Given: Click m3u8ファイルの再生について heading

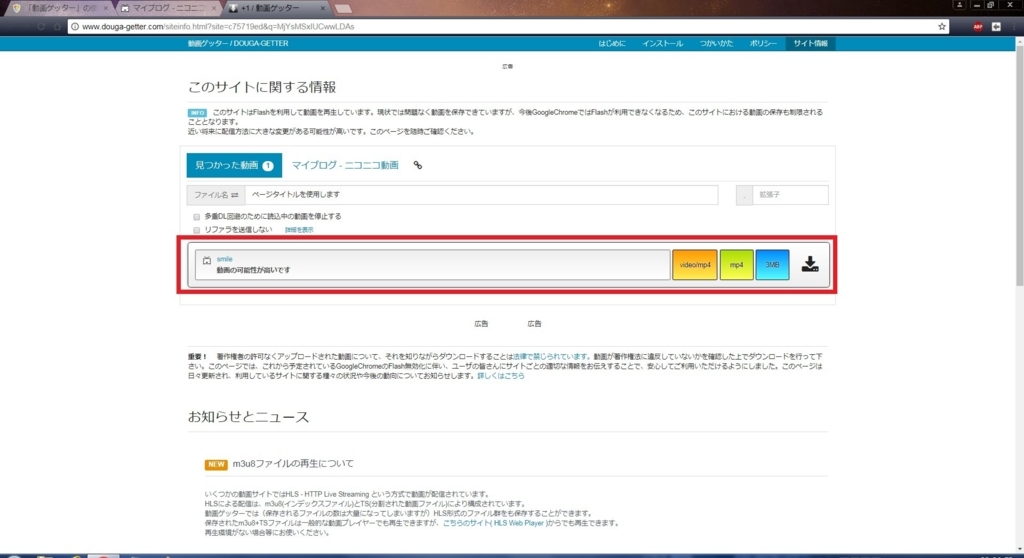Looking at the screenshot, I should pos(293,463).
